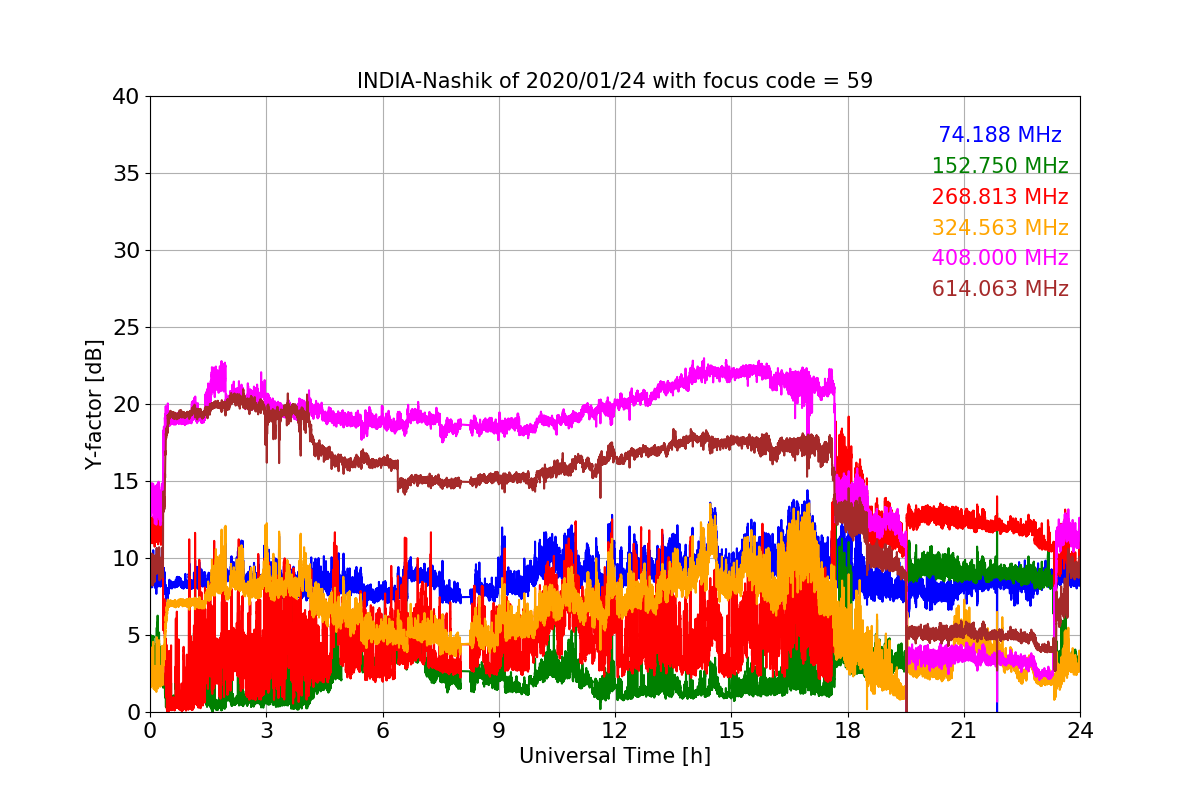The height and width of the screenshot is (800, 1200).
Task: Click the y-axis tick value 10
Action: tap(127, 559)
